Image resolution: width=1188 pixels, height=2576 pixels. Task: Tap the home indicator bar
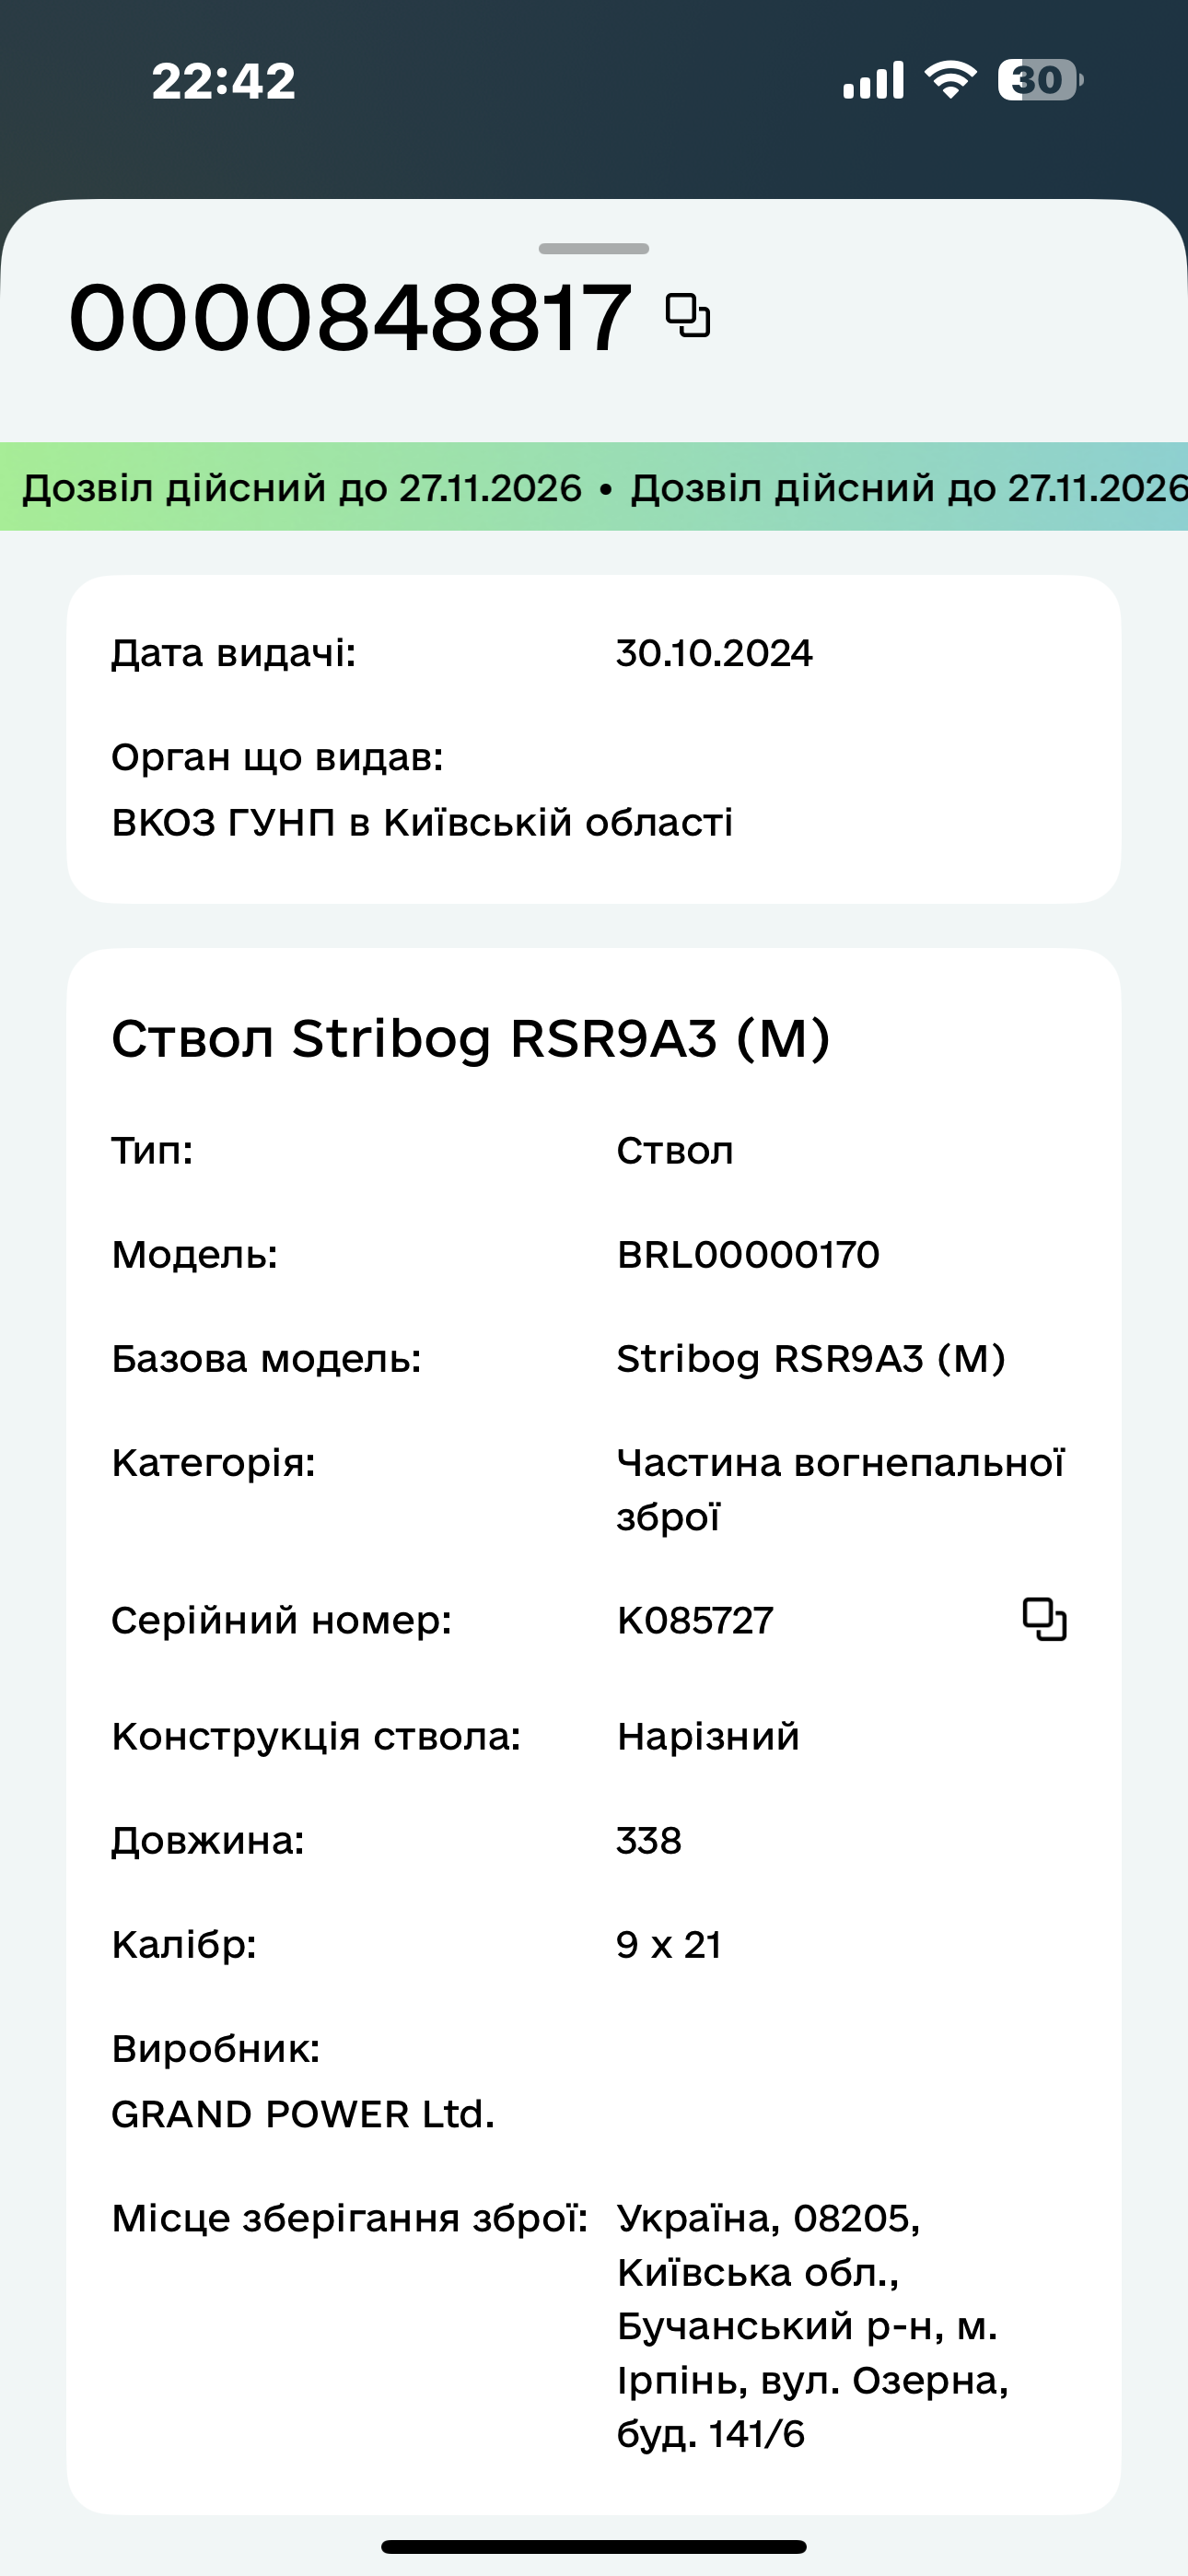pyautogui.click(x=594, y=2546)
